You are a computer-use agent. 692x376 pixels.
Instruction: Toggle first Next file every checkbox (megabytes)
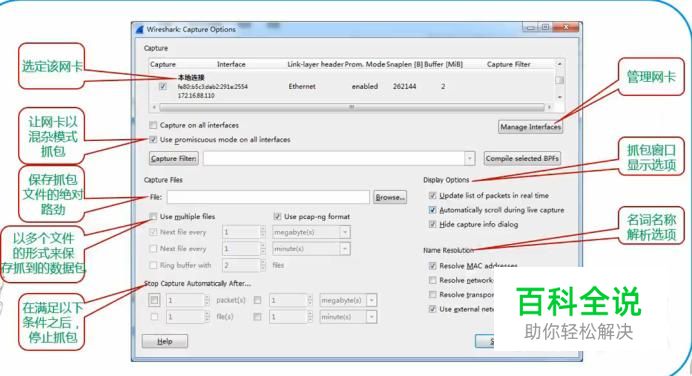coord(153,232)
